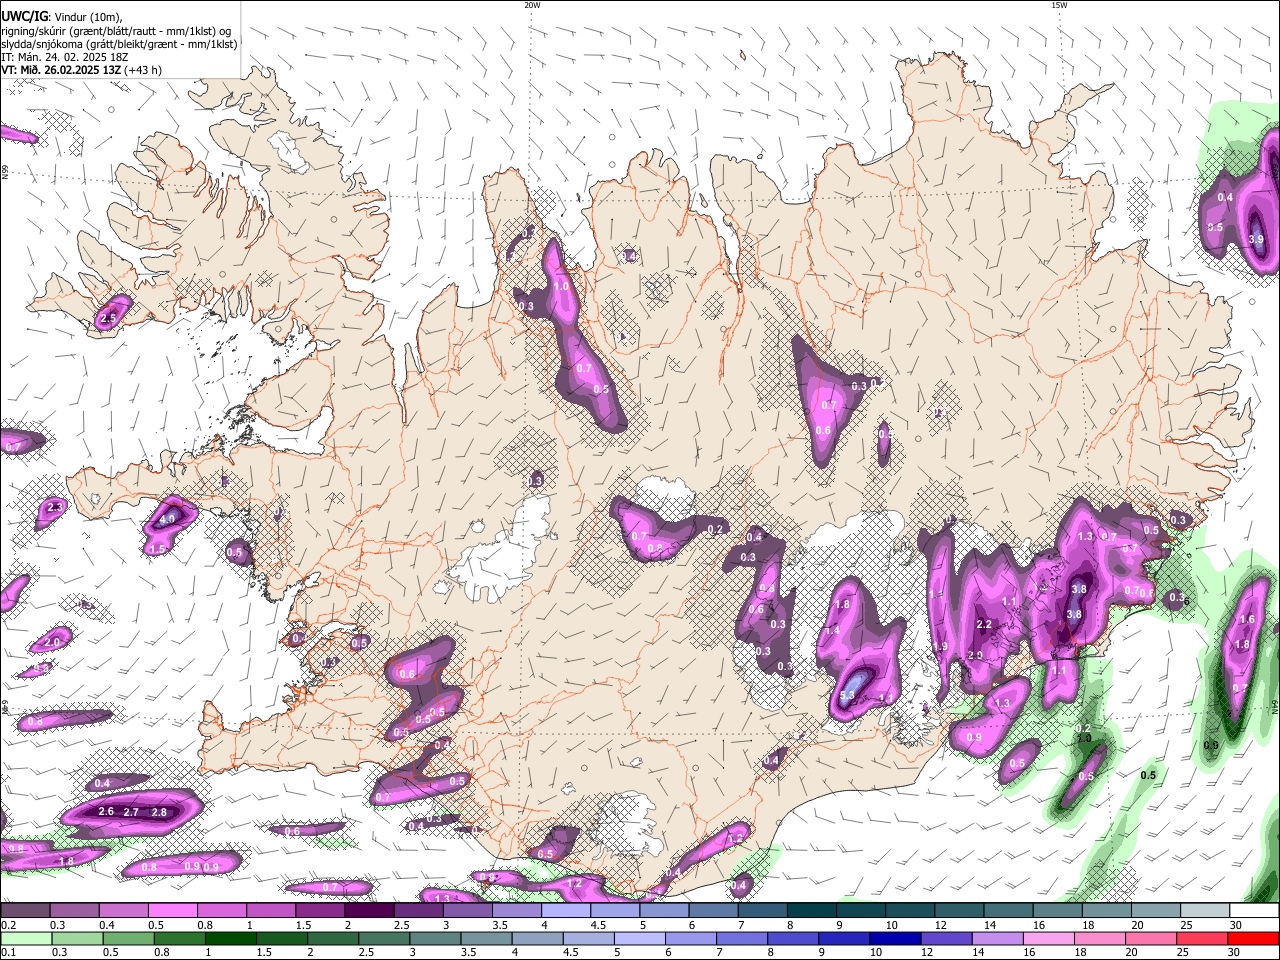
Task: Click the 2.6 value in the southwest offshore band
Action: (x=107, y=811)
